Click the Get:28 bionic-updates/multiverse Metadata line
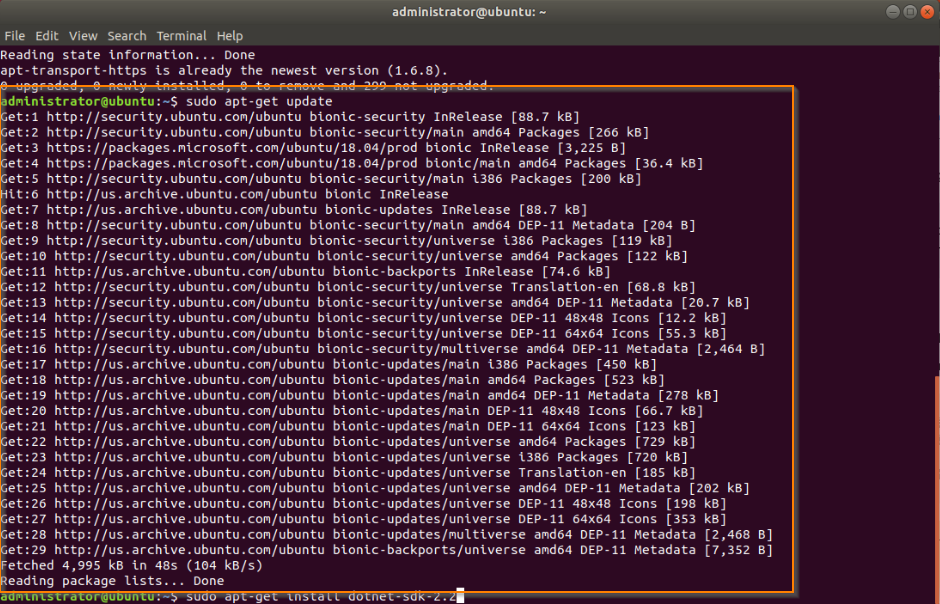This screenshot has width=940, height=604. (x=387, y=535)
